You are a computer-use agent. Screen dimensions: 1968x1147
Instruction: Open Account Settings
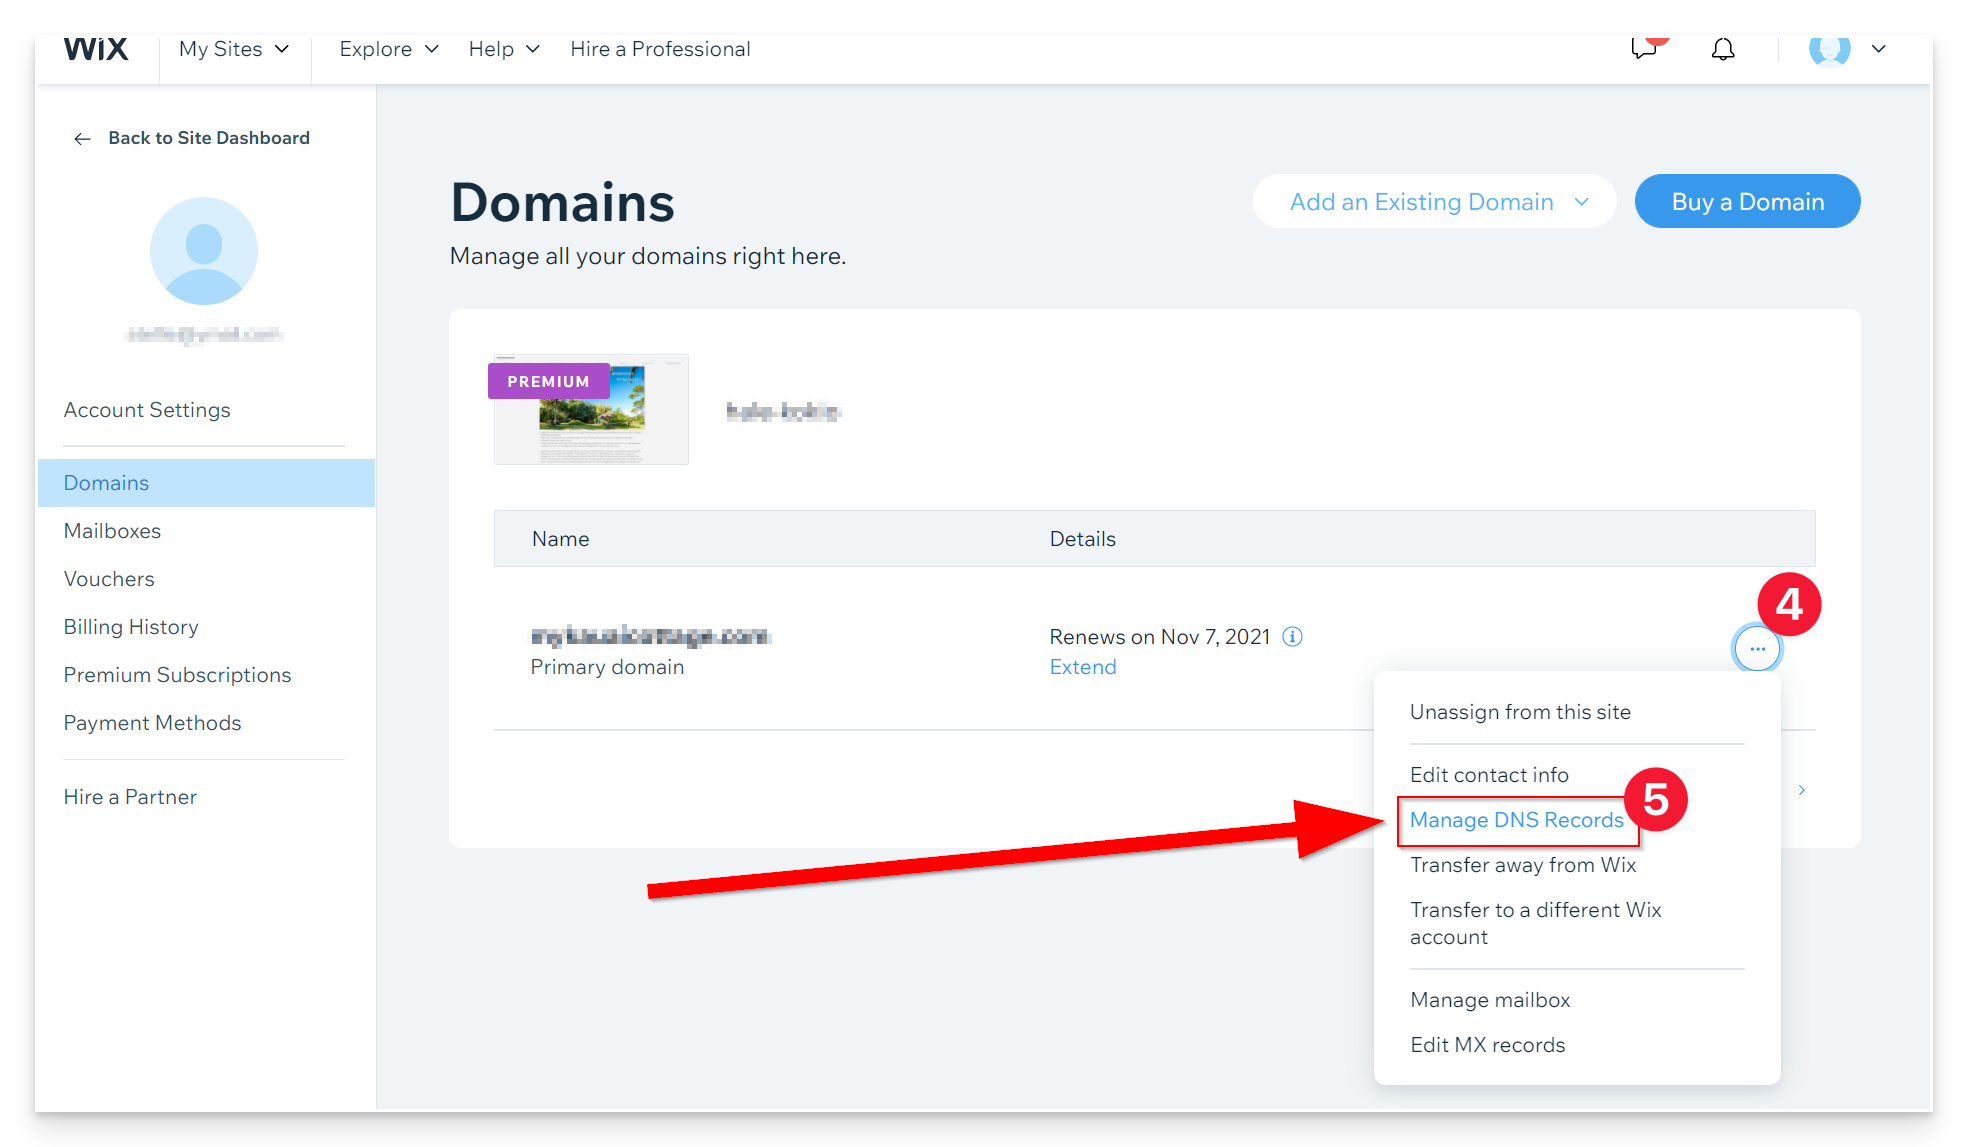coord(147,410)
